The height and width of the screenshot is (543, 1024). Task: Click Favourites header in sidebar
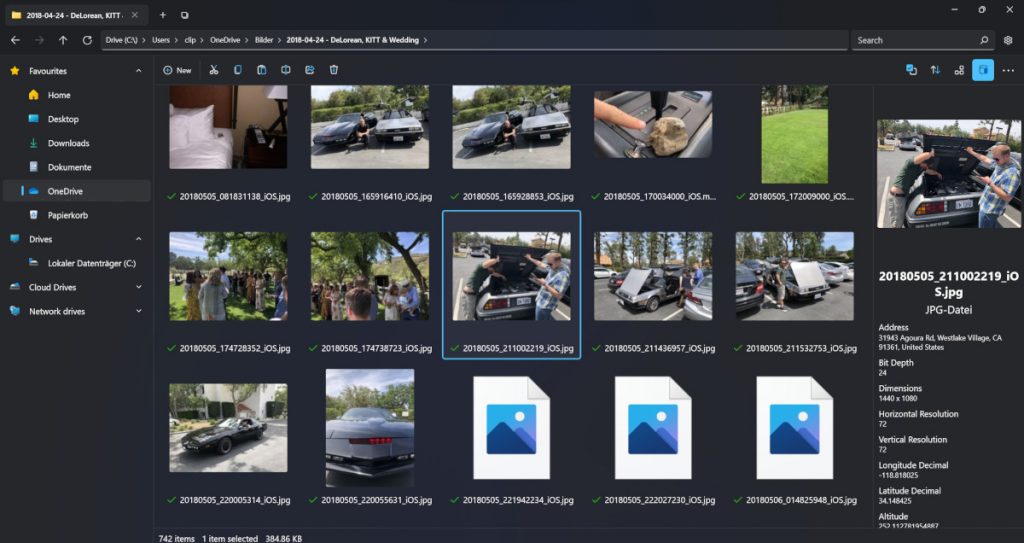pos(48,71)
